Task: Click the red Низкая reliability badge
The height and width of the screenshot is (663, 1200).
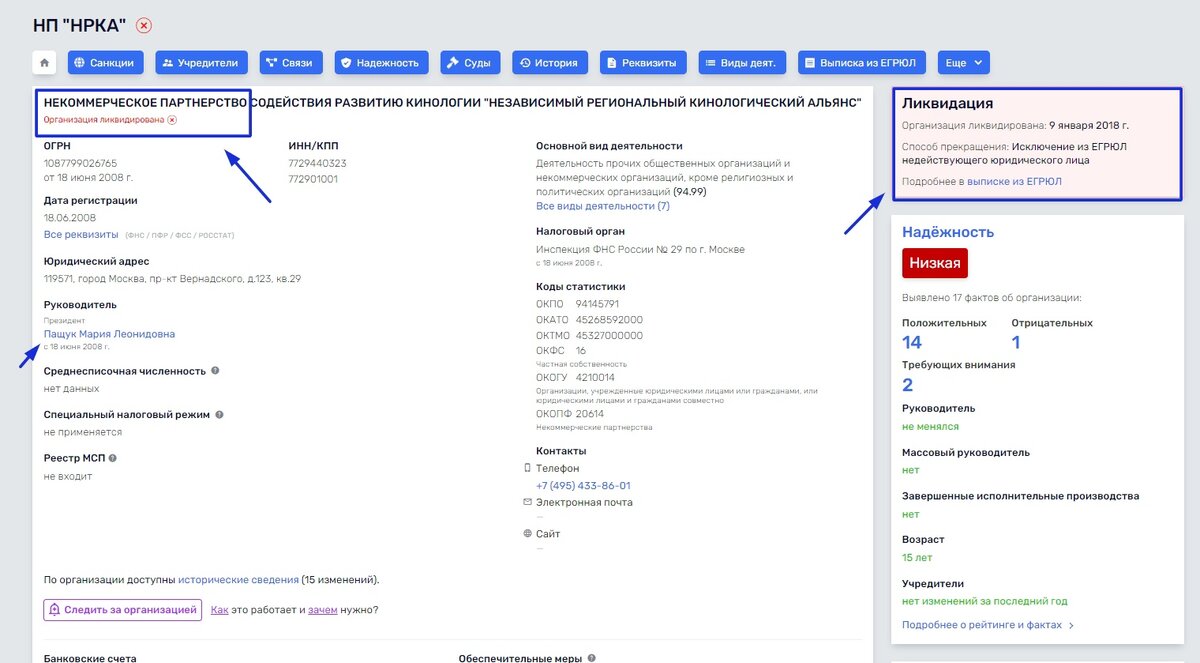Action: click(935, 263)
